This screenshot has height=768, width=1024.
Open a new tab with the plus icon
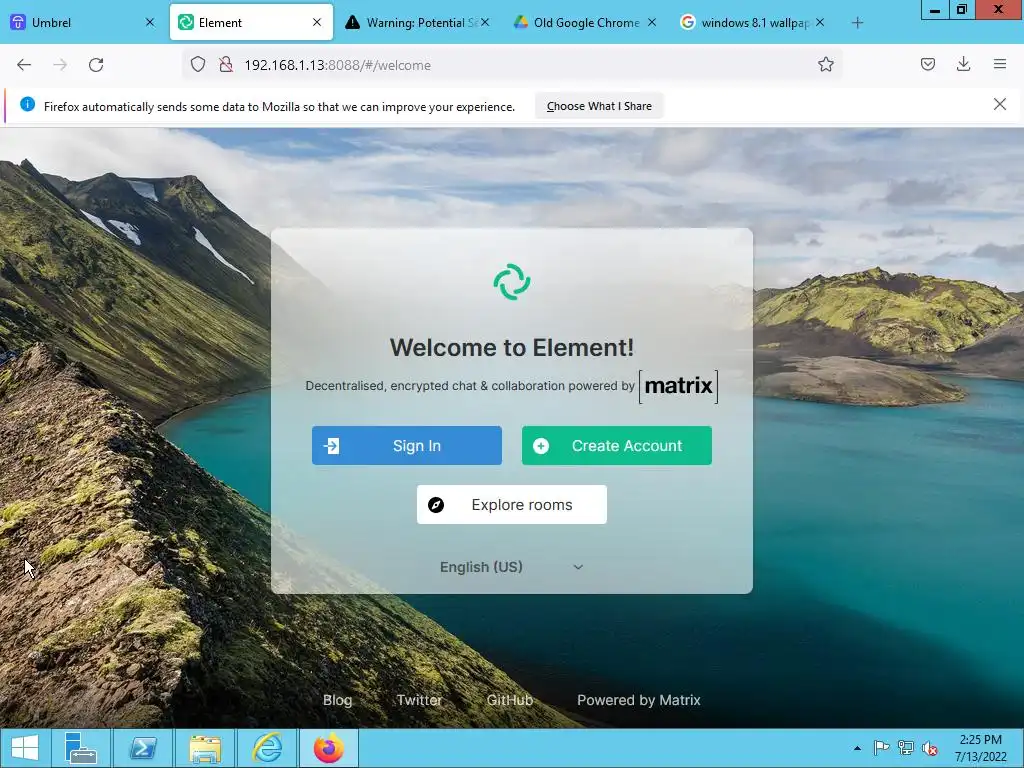pyautogui.click(x=857, y=23)
